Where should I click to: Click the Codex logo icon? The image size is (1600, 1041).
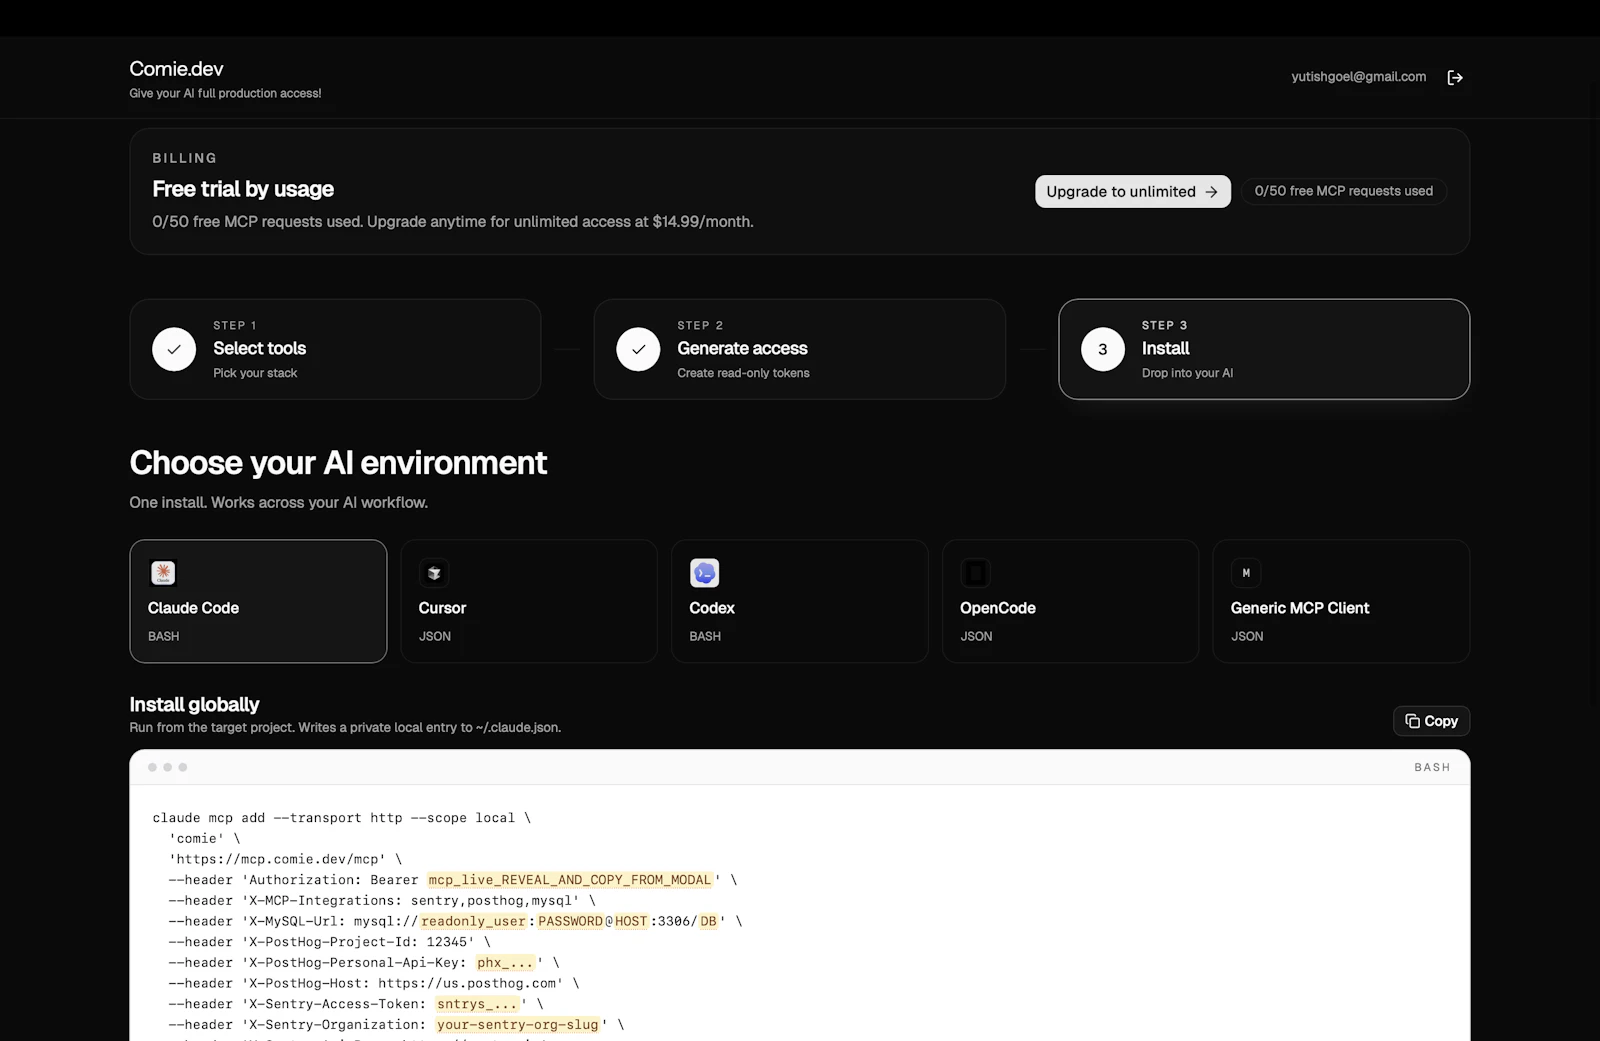[x=705, y=573]
